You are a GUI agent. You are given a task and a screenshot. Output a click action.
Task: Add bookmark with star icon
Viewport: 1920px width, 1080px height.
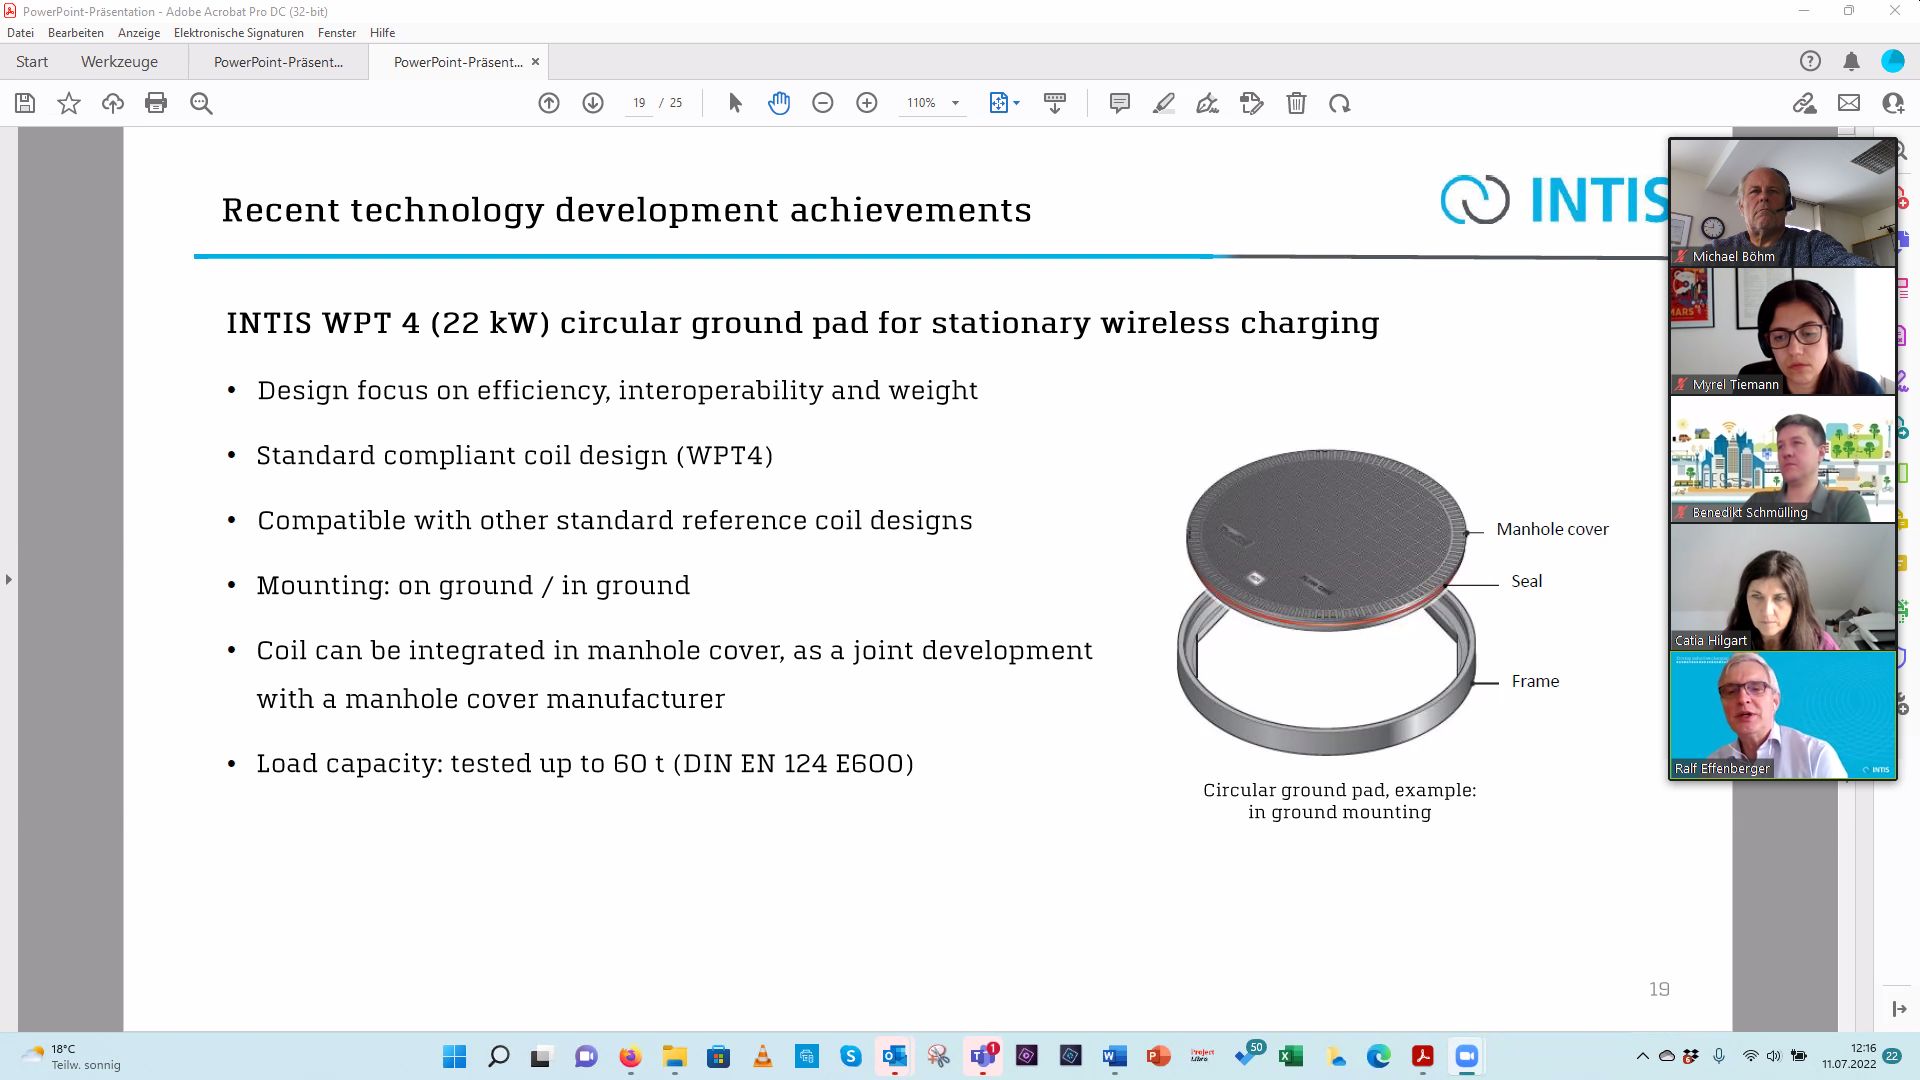(69, 103)
